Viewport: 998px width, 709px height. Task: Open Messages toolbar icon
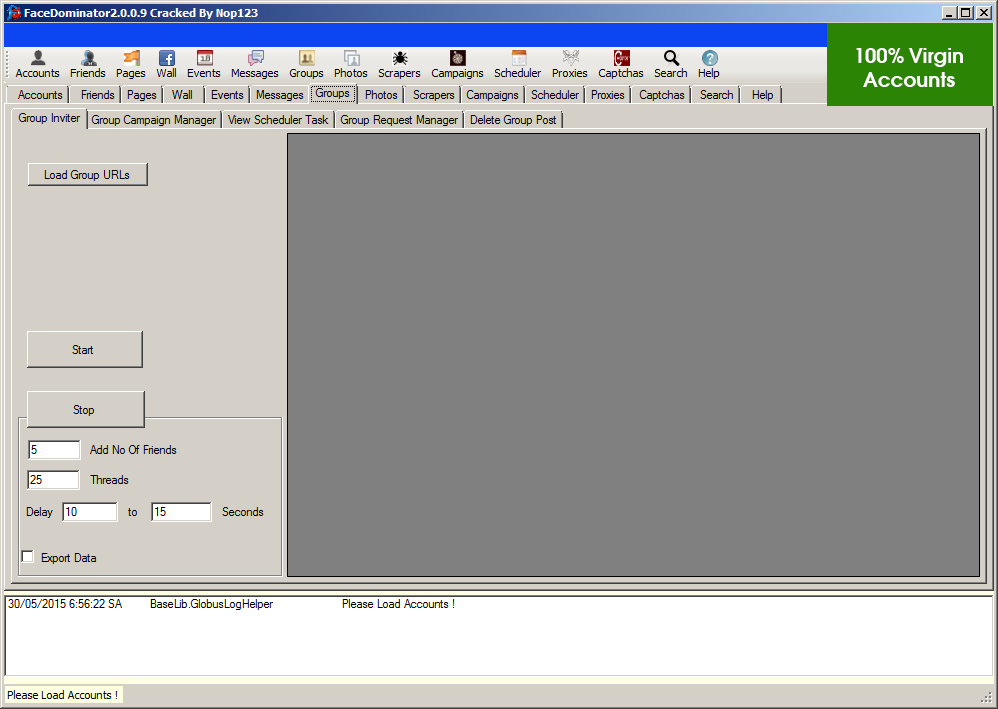pos(255,65)
